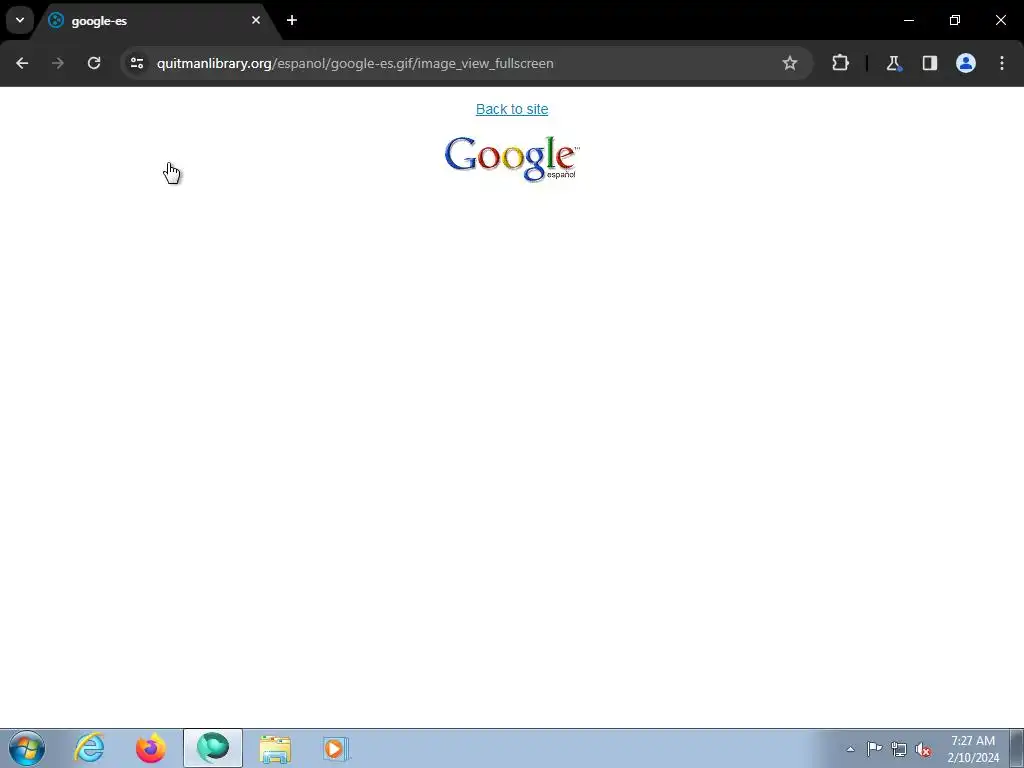Expand the tab search dropdown arrow
1024x768 pixels.
pos(20,20)
